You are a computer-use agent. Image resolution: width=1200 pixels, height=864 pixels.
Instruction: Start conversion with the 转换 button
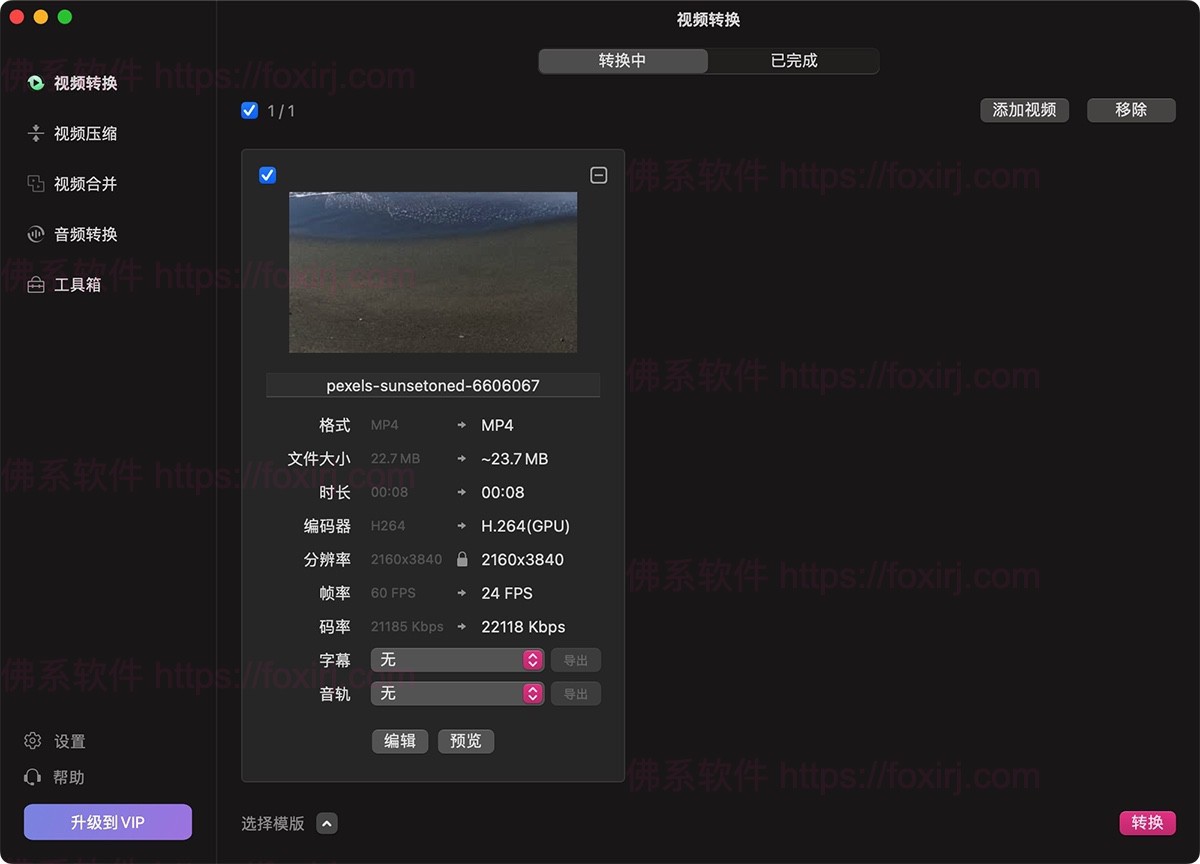coord(1147,823)
